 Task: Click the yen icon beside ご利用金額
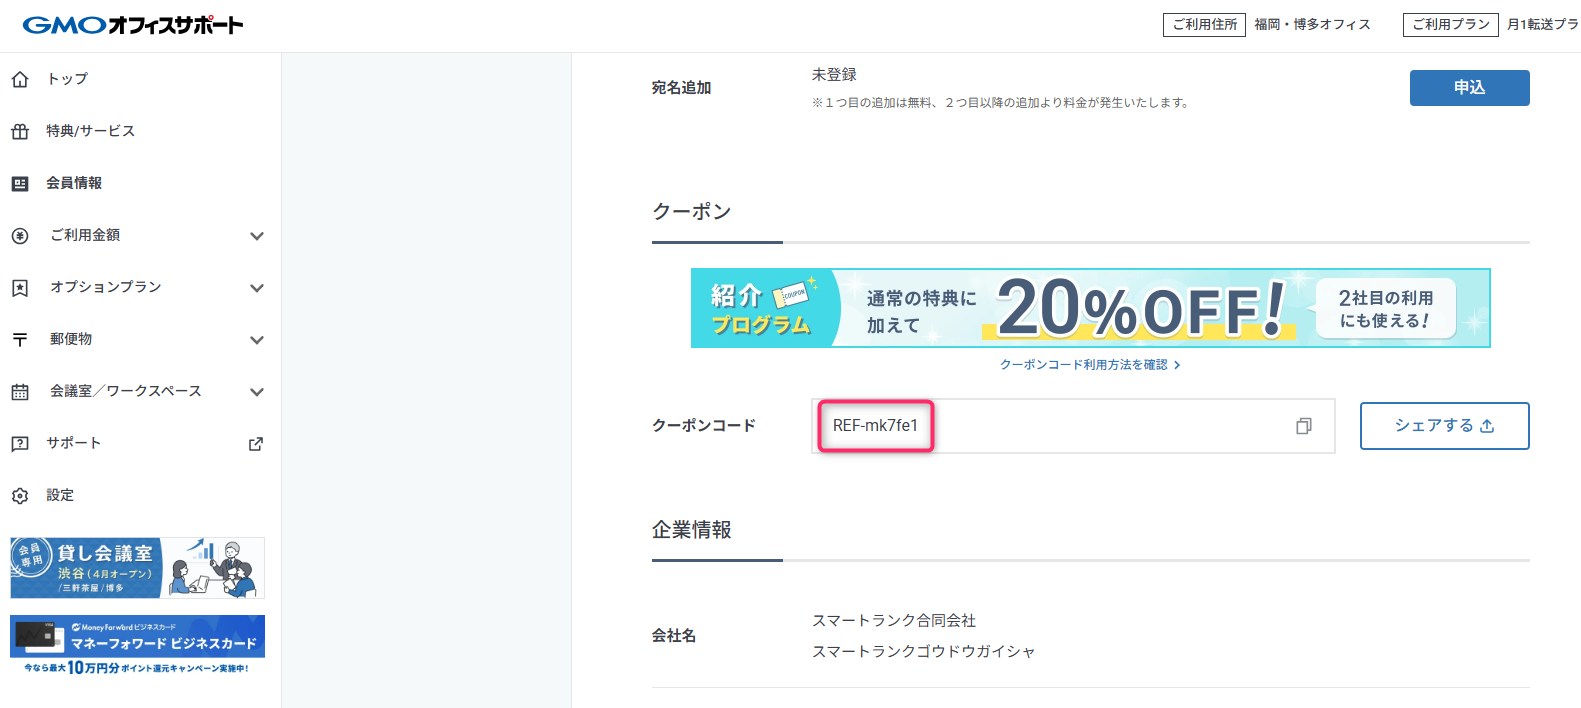click(20, 235)
